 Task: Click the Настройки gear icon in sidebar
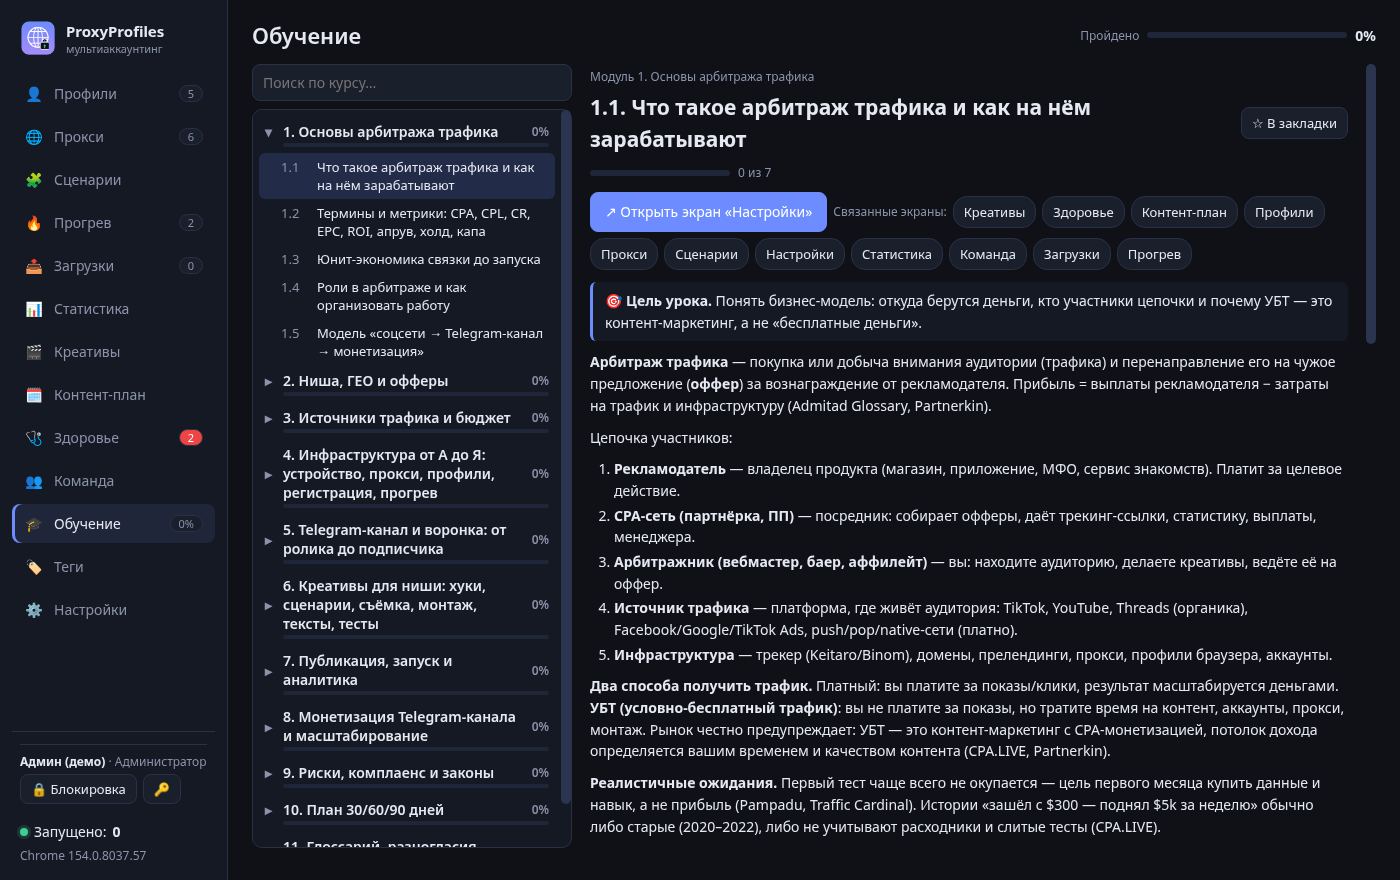tap(34, 610)
